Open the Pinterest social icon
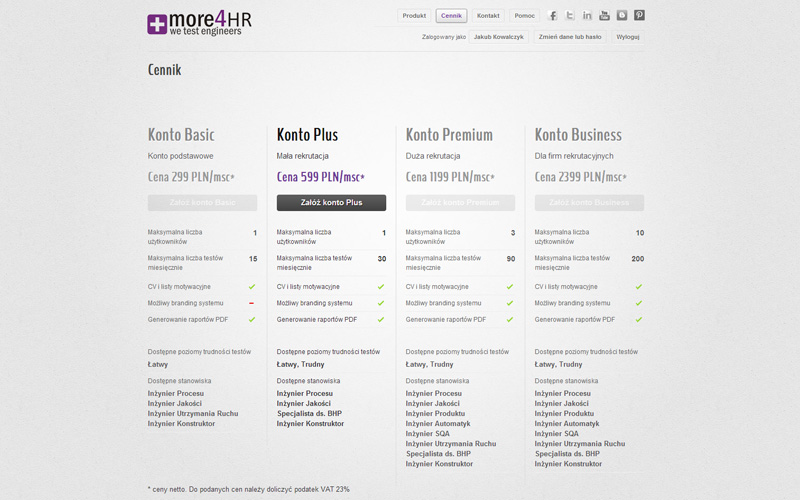 click(639, 15)
